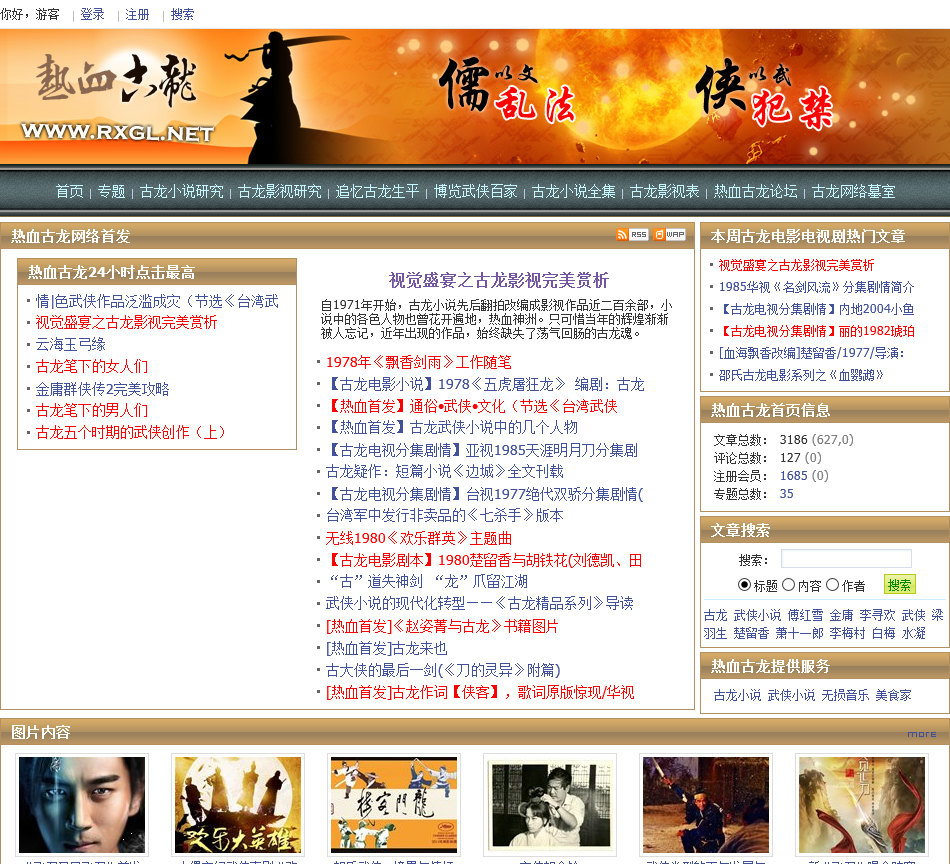Open 古龙疑作：短篇小说《边城》全文刊载
The width and height of the screenshot is (950, 864).
[445, 471]
